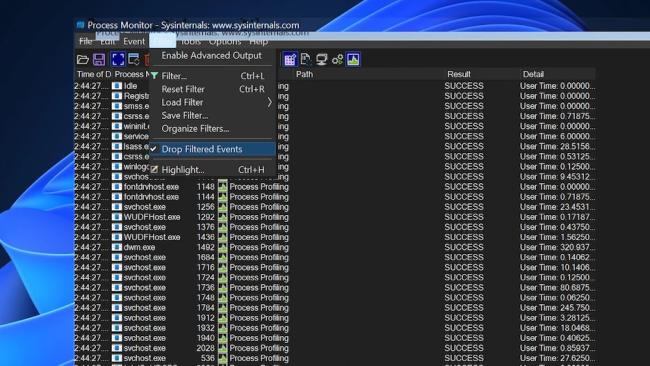Toggle Show Registry Activity icon
The width and height of the screenshot is (650, 366).
pos(290,59)
